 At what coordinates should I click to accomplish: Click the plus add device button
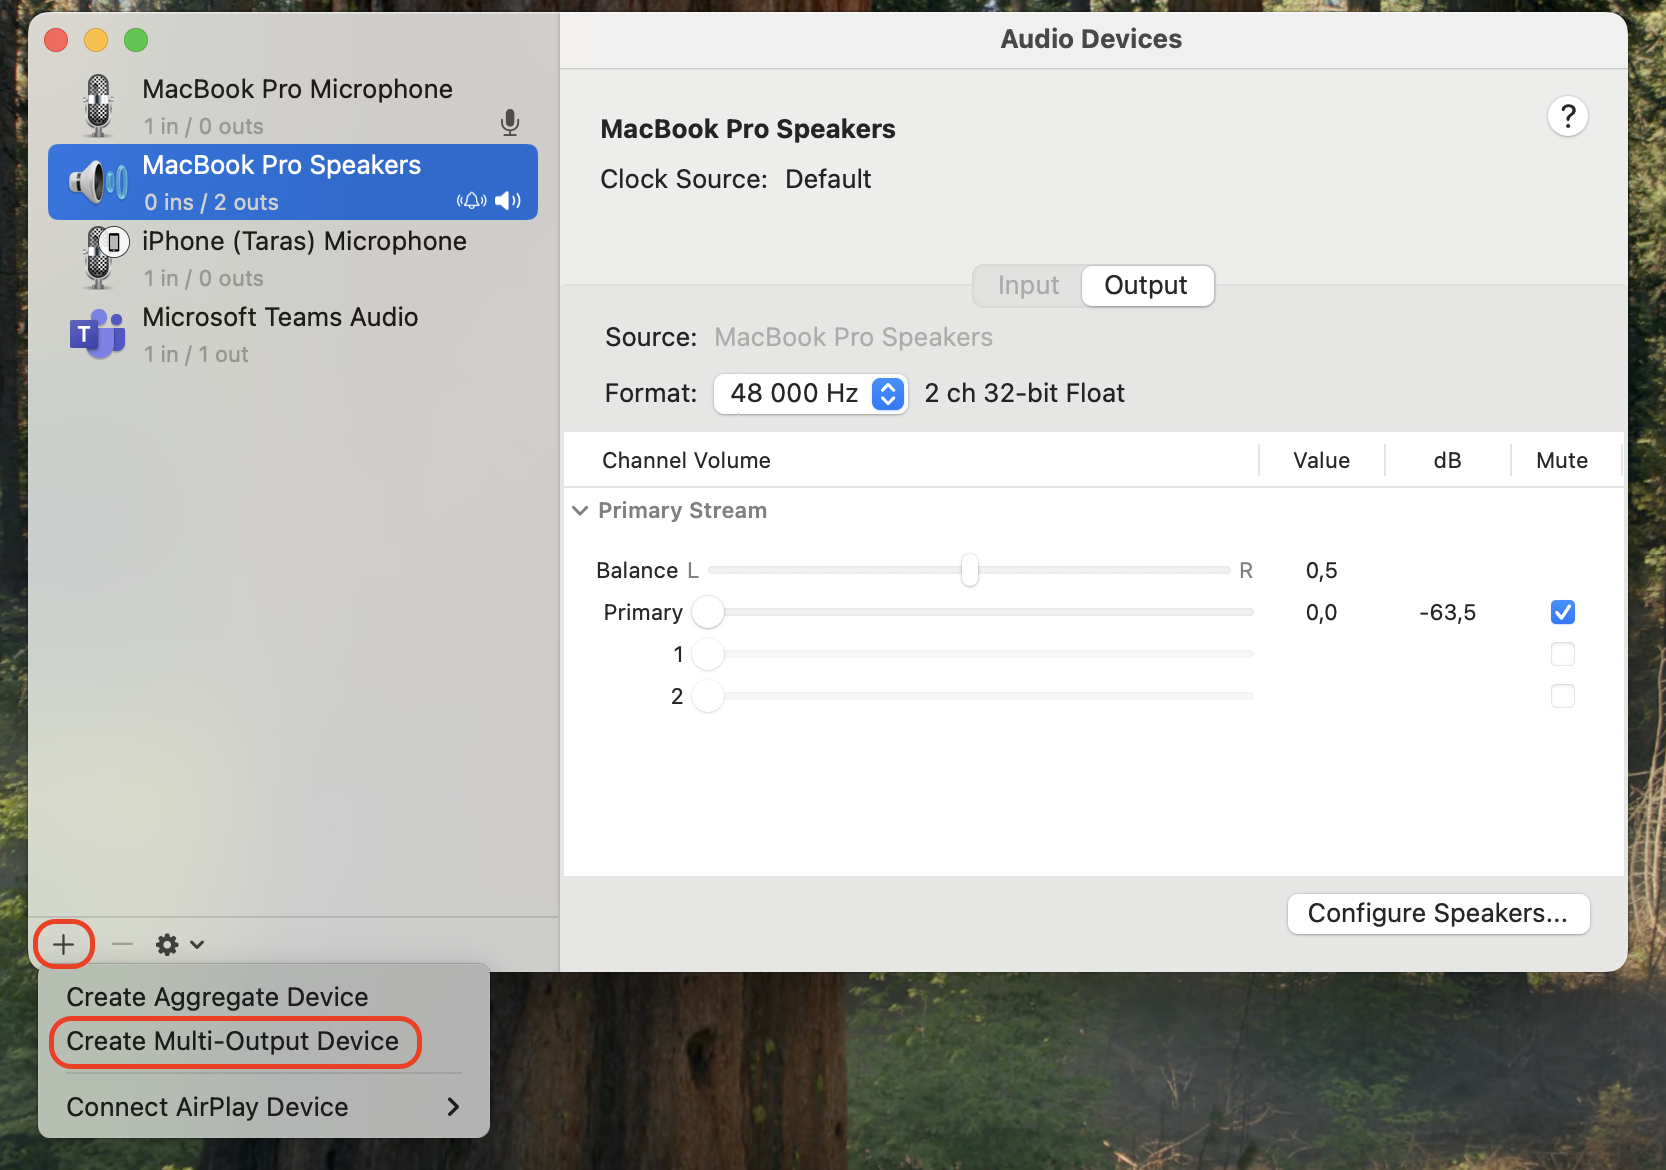click(x=64, y=944)
